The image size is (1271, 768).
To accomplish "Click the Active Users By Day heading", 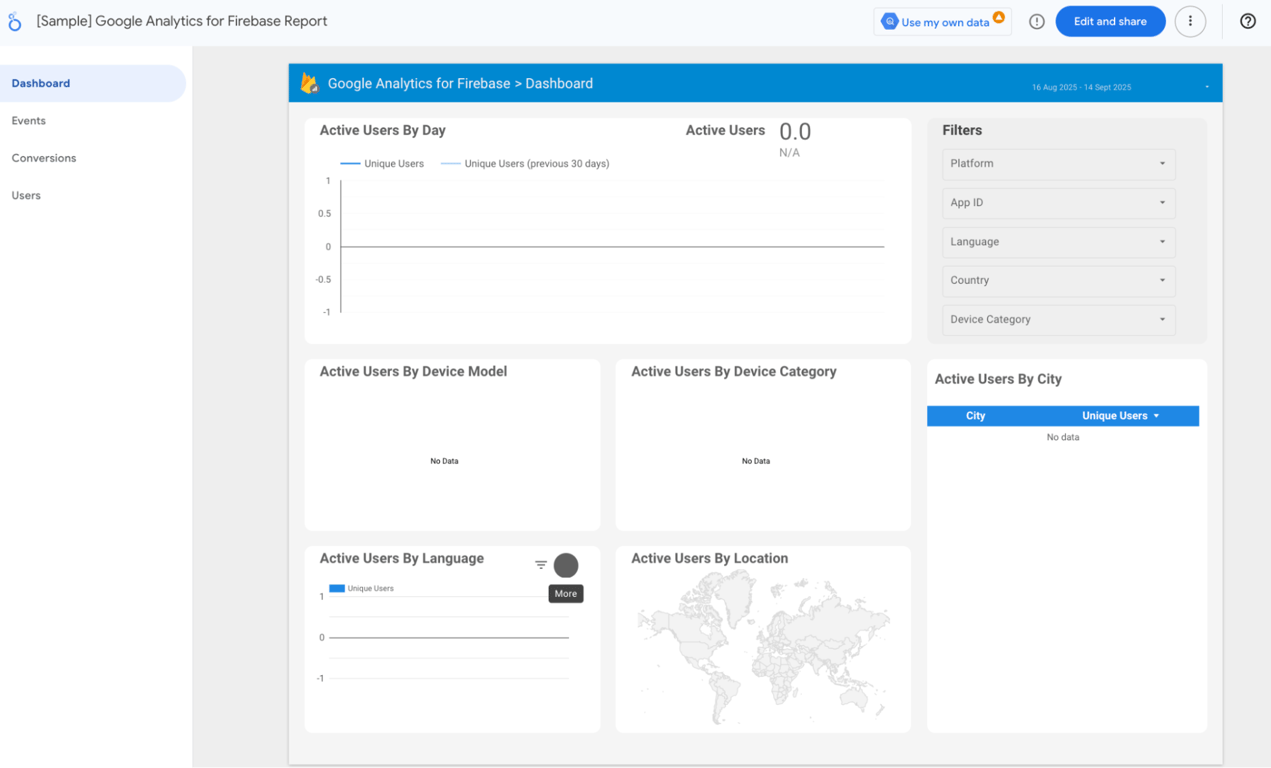I will 382,130.
